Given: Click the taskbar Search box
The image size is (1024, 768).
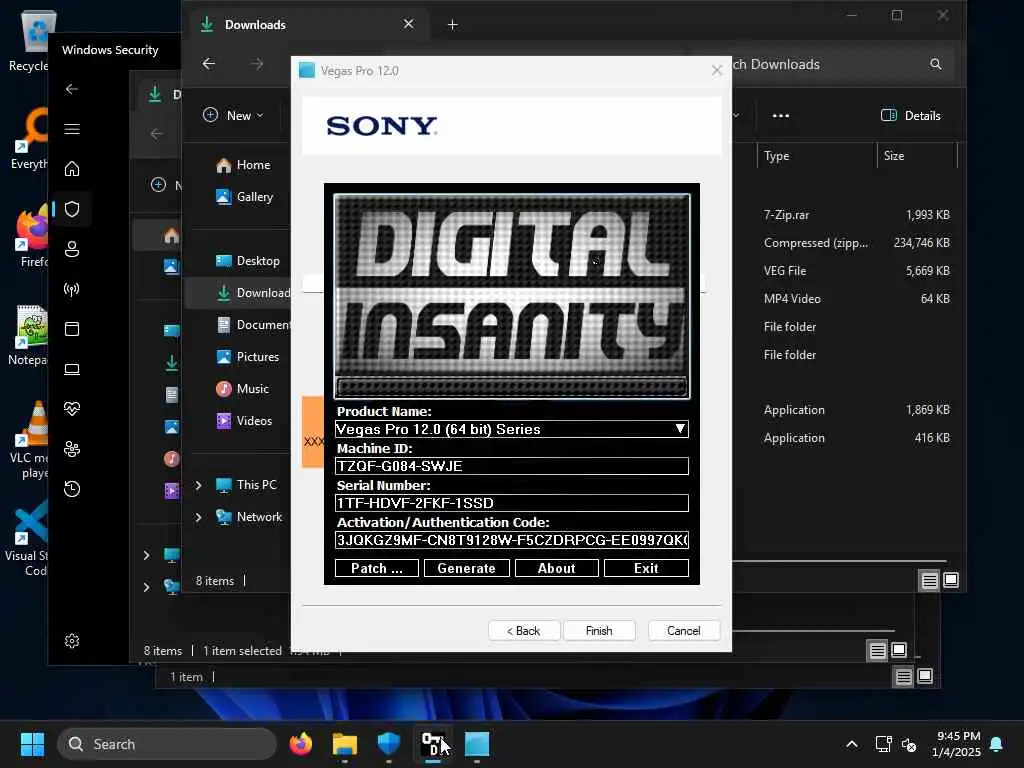Looking at the screenshot, I should click(x=167, y=744).
